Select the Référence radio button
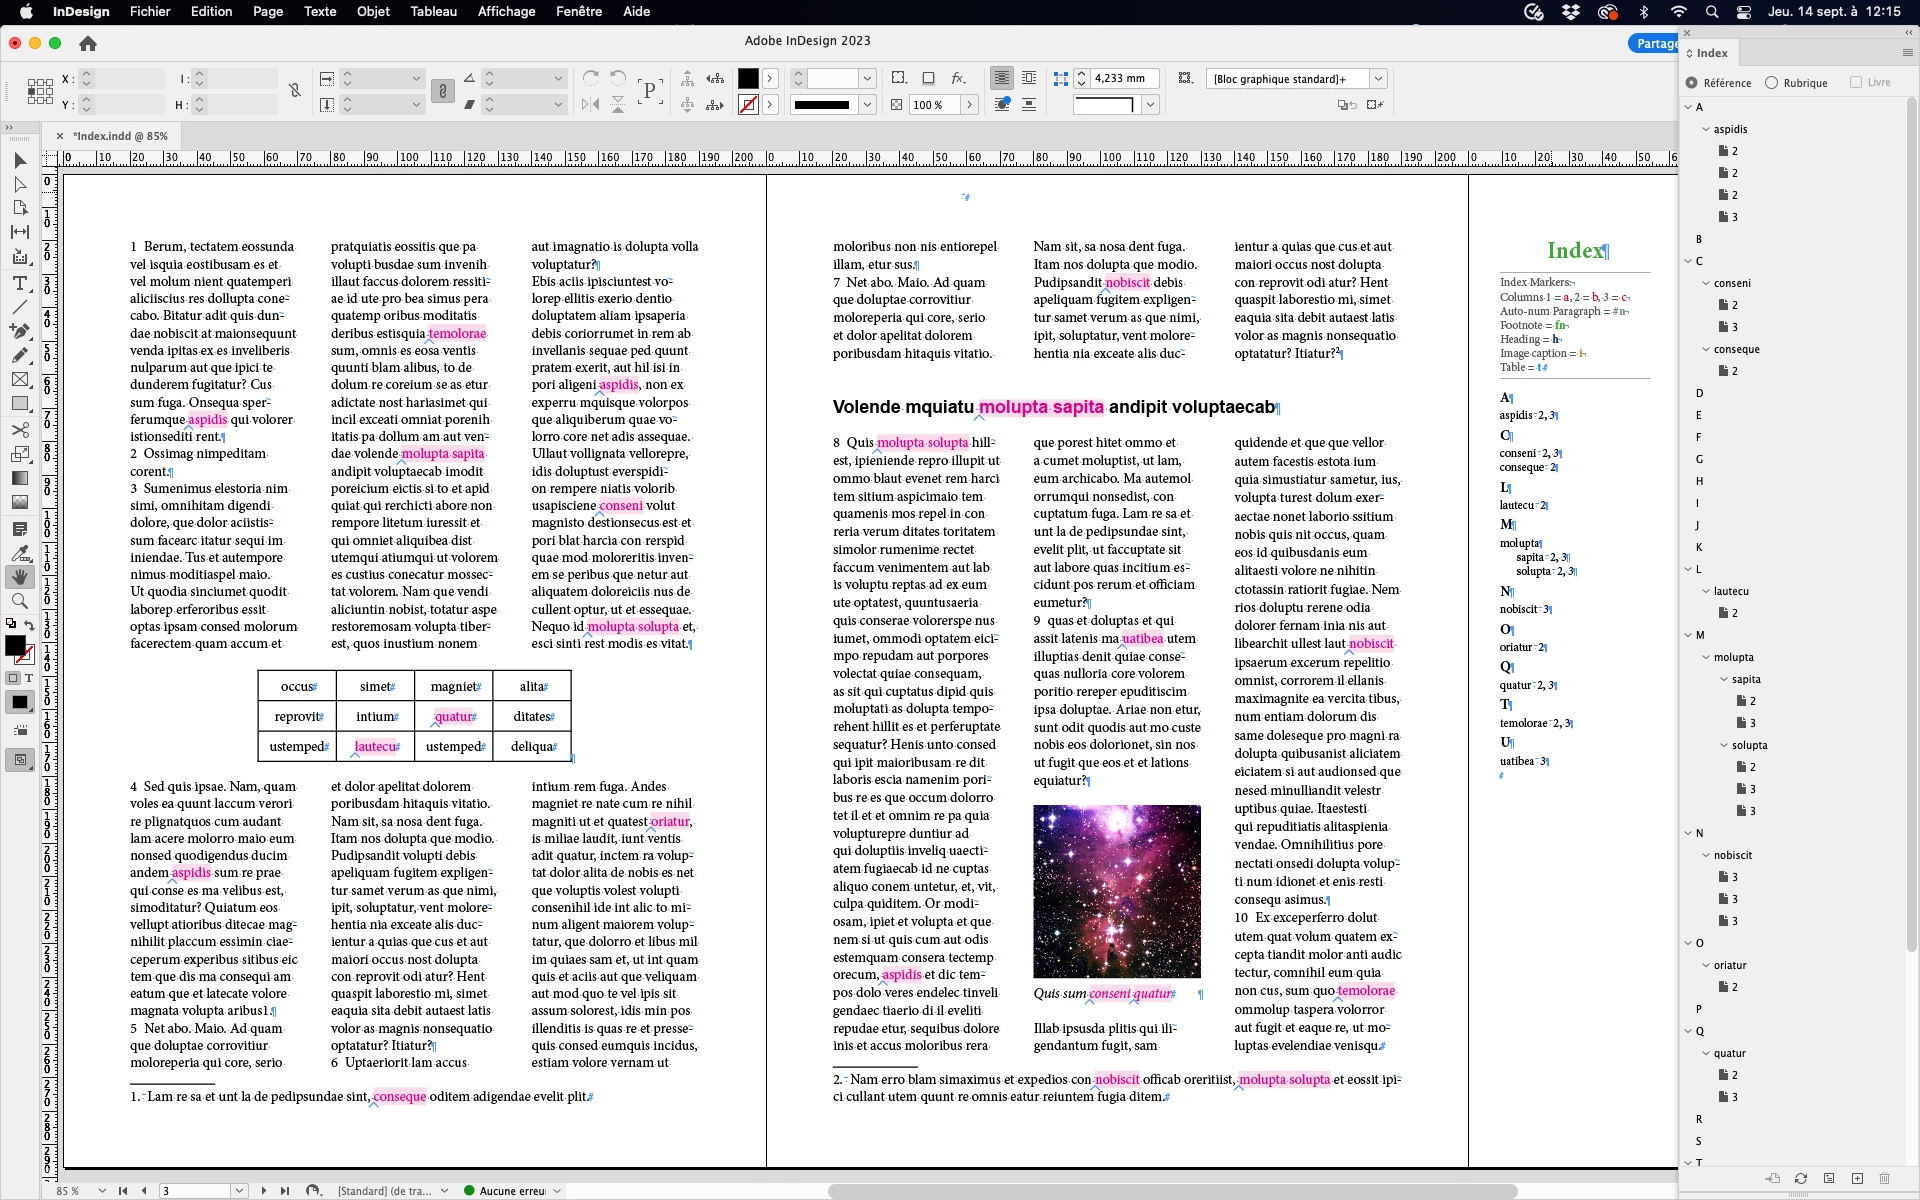 1692,83
